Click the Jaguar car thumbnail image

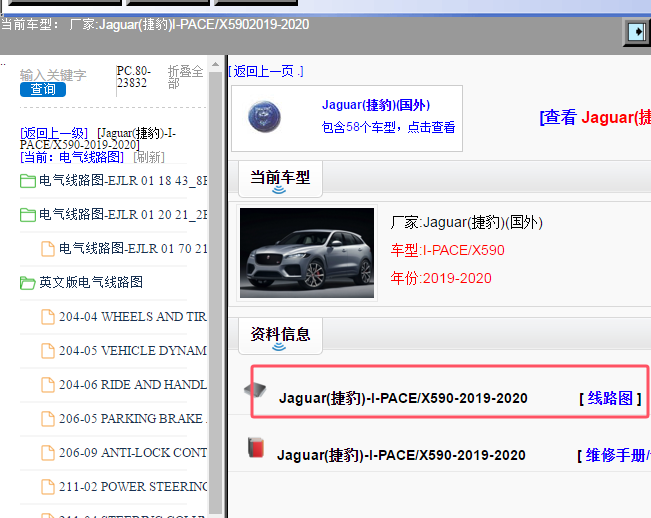click(x=307, y=253)
